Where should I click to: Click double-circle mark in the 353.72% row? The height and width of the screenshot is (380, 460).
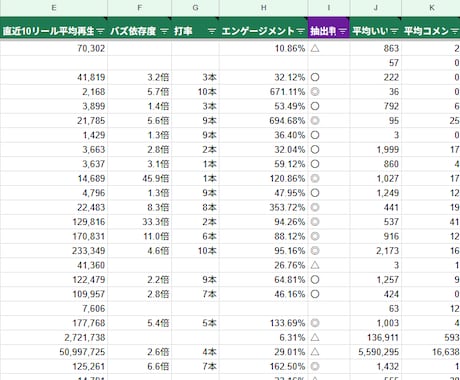tap(315, 207)
